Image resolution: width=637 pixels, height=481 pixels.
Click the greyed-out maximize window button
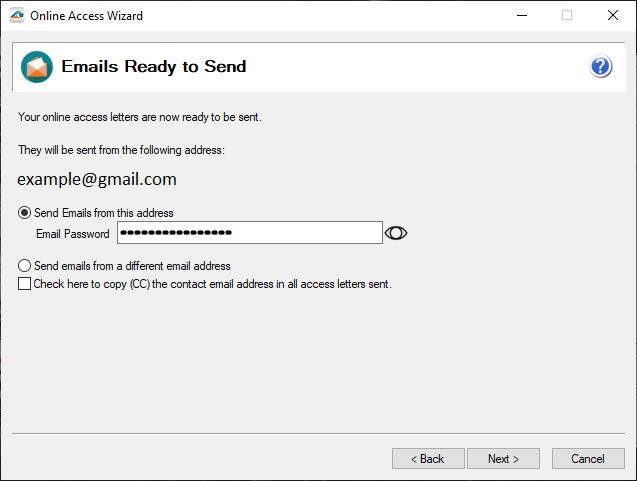click(567, 15)
